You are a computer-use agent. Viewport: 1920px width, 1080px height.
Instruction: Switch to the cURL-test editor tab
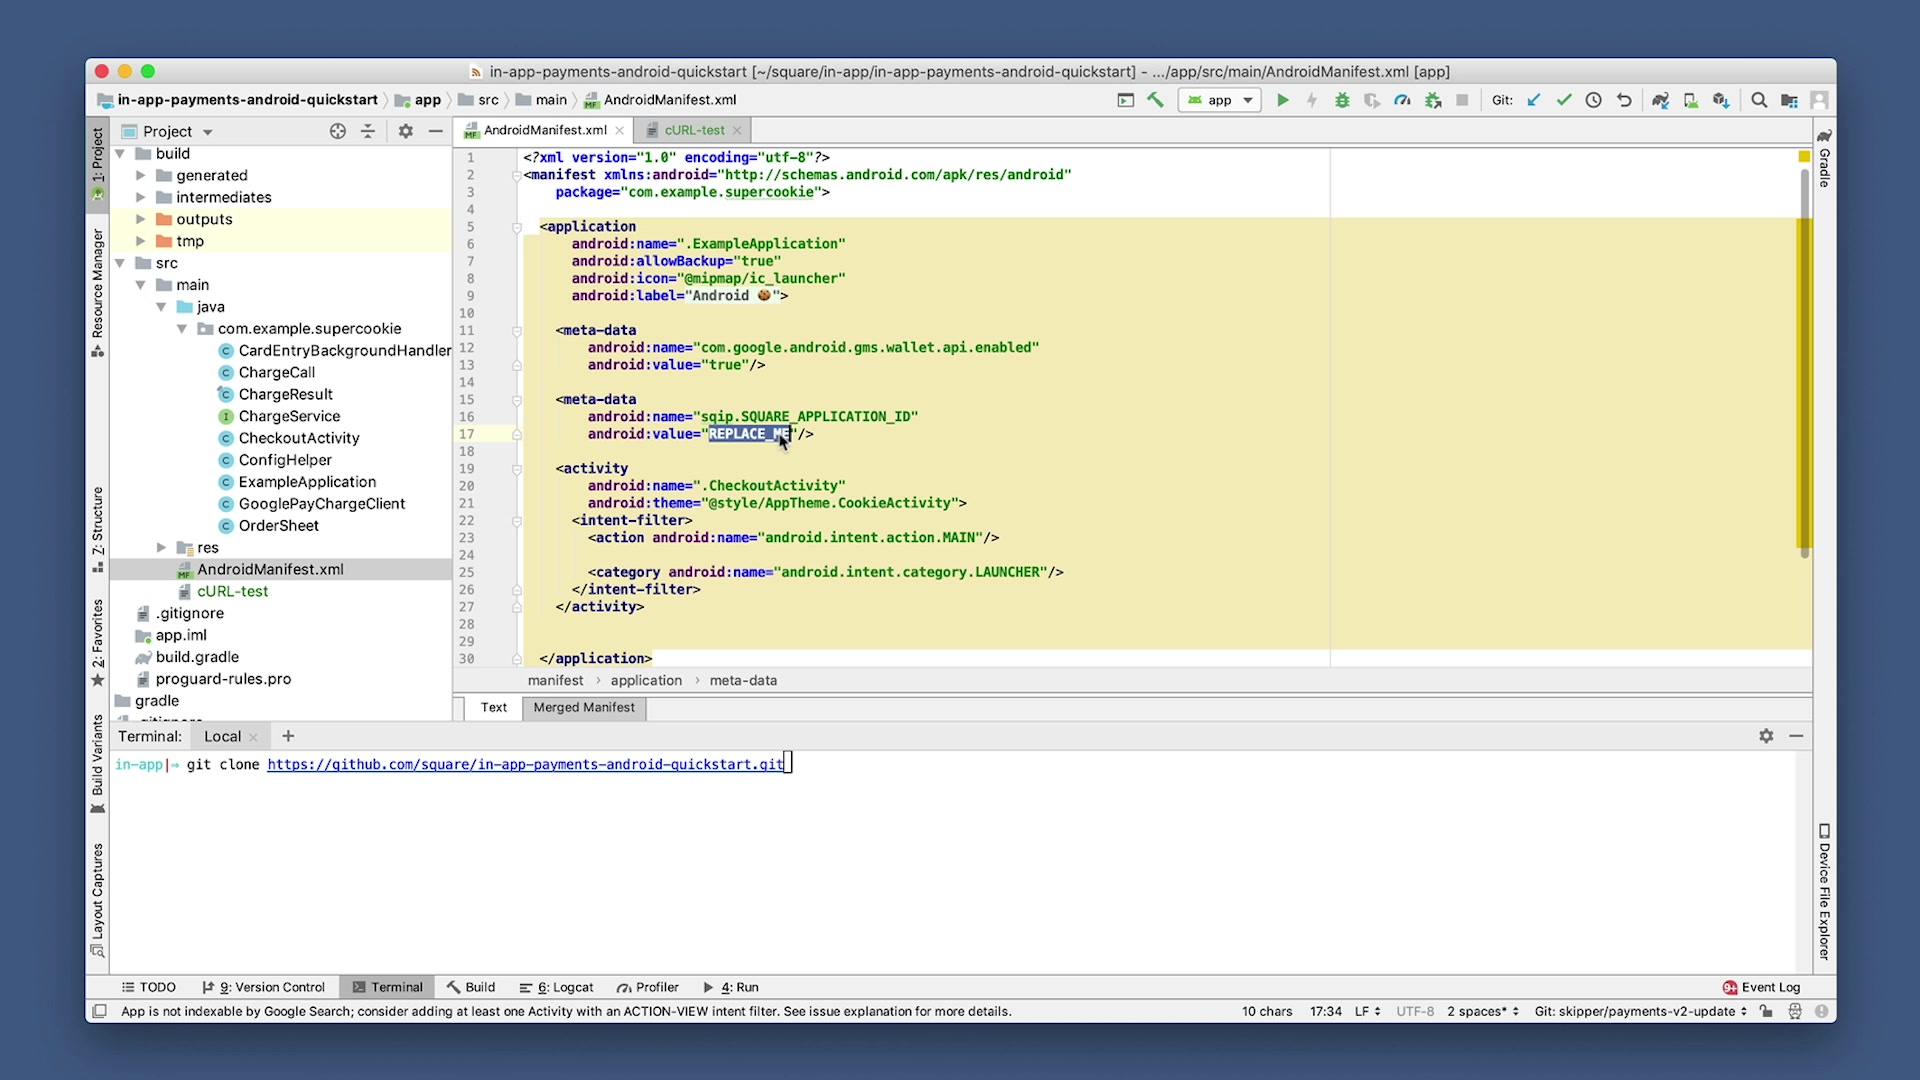[694, 130]
